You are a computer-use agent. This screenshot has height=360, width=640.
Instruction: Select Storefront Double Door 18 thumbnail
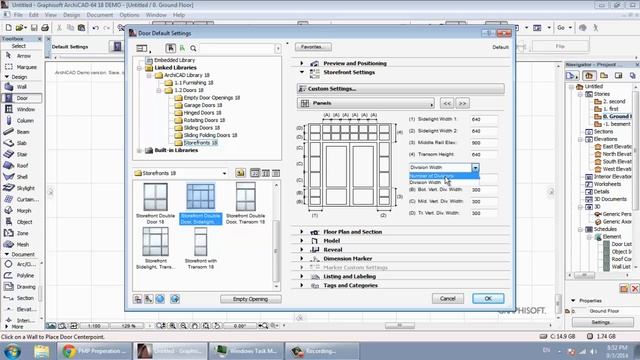coord(156,203)
